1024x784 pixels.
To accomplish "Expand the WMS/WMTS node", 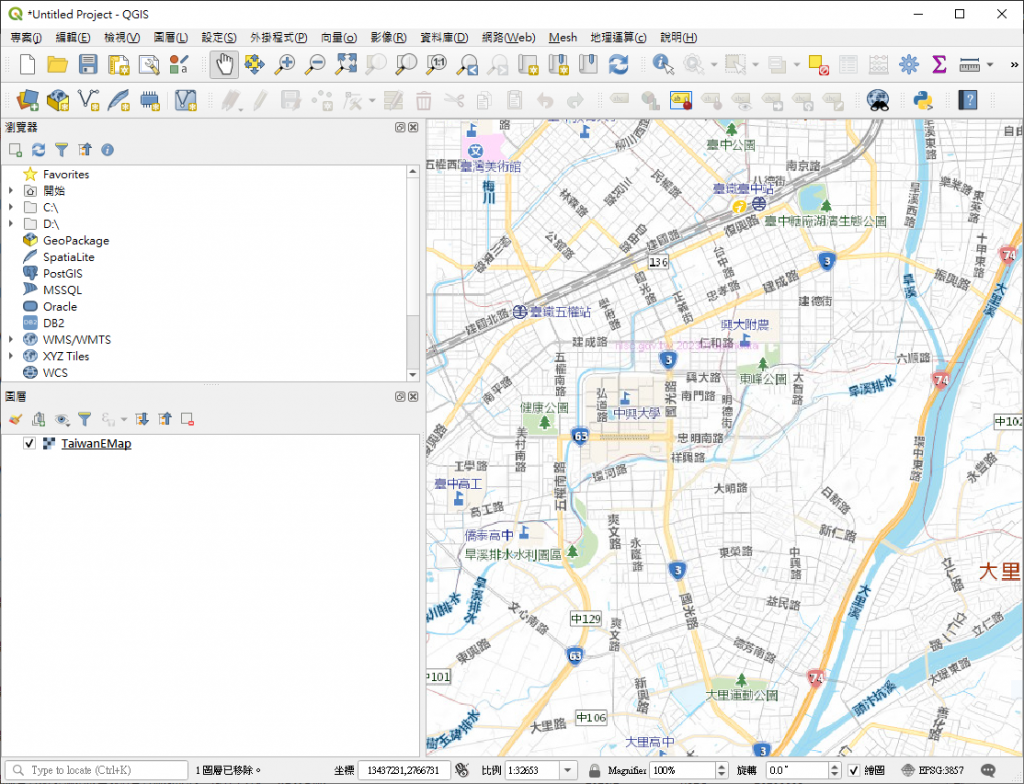I will click(x=10, y=339).
